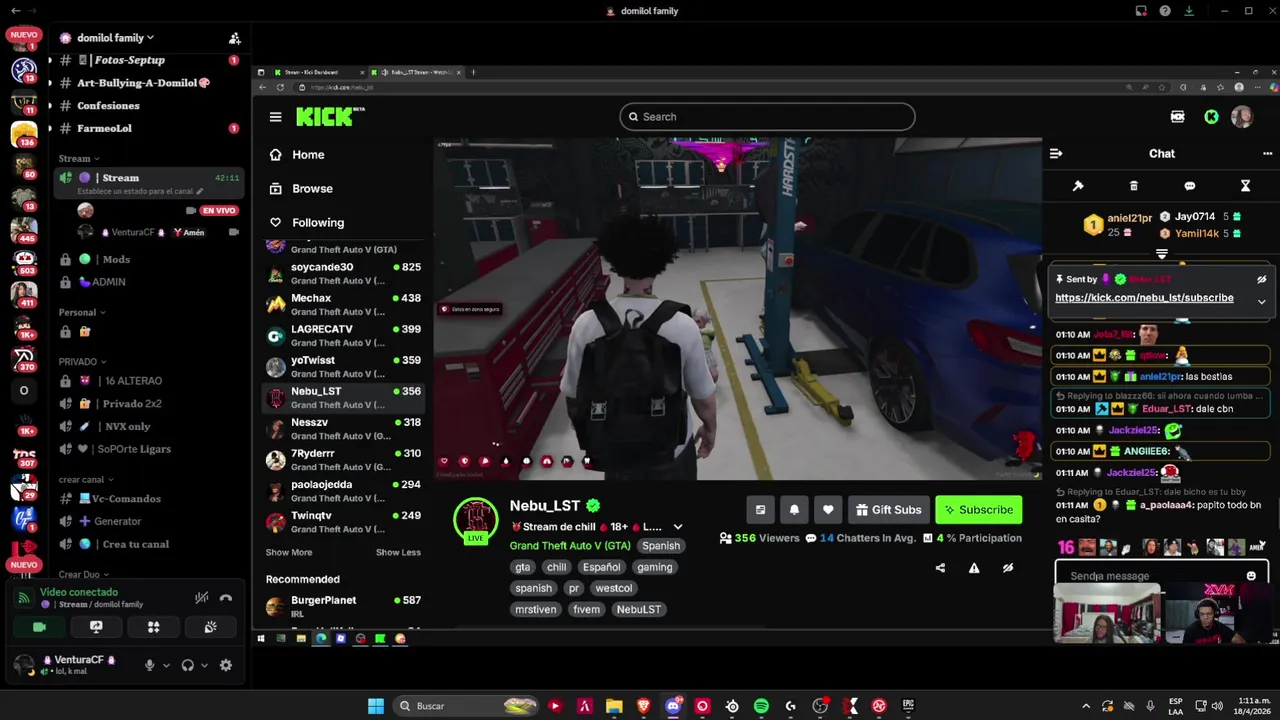Click the share icon under viewer stats
The width and height of the screenshot is (1280, 720).
pyautogui.click(x=940, y=568)
